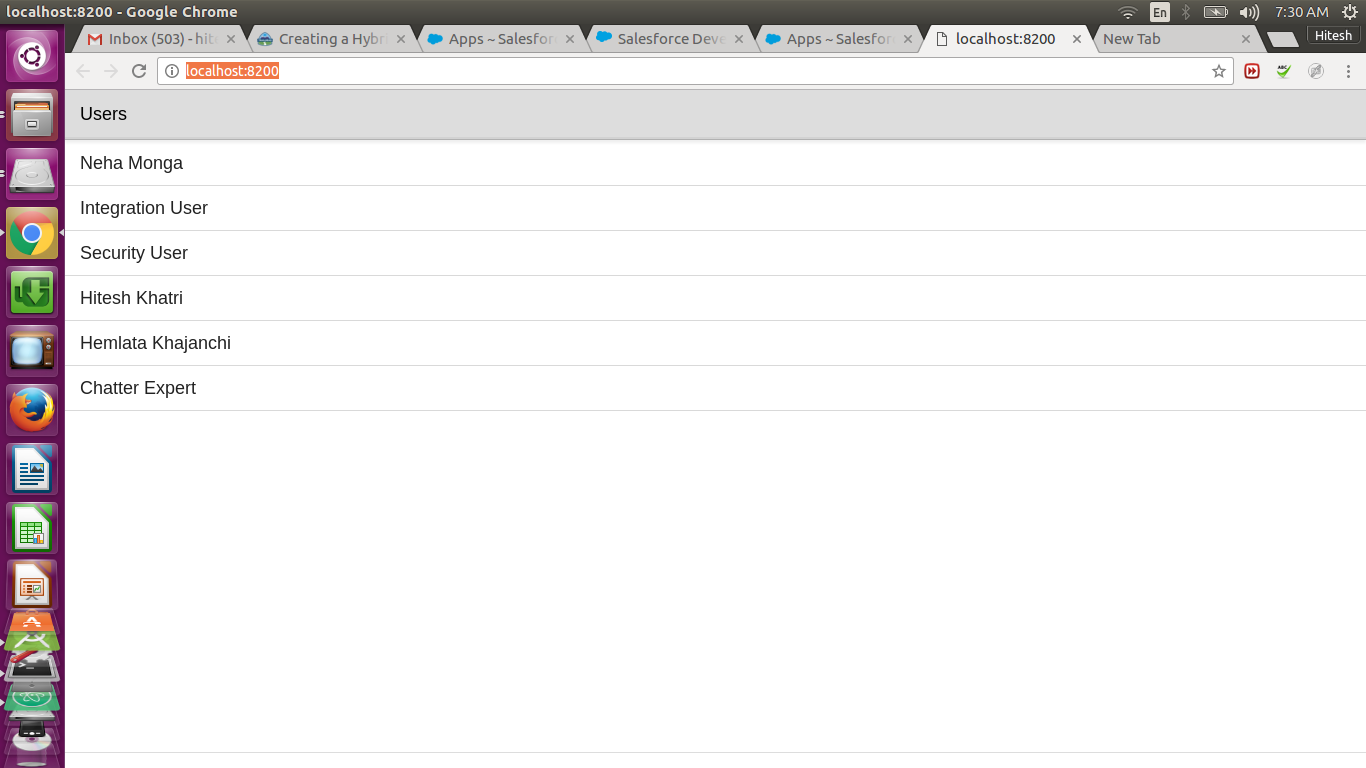Open the Hitesh profile button
The image size is (1366, 768).
click(1333, 35)
